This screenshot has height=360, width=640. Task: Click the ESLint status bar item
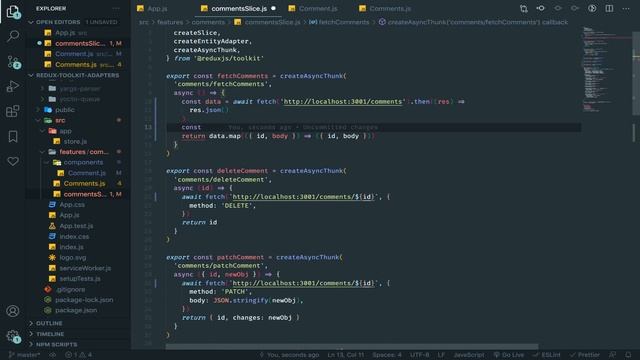click(x=547, y=355)
